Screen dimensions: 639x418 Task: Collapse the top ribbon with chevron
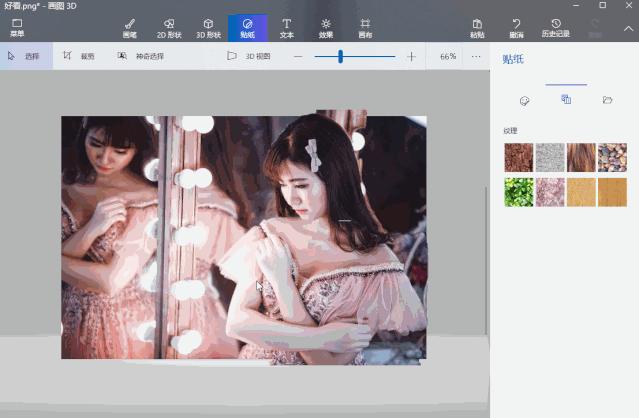pos(628,29)
